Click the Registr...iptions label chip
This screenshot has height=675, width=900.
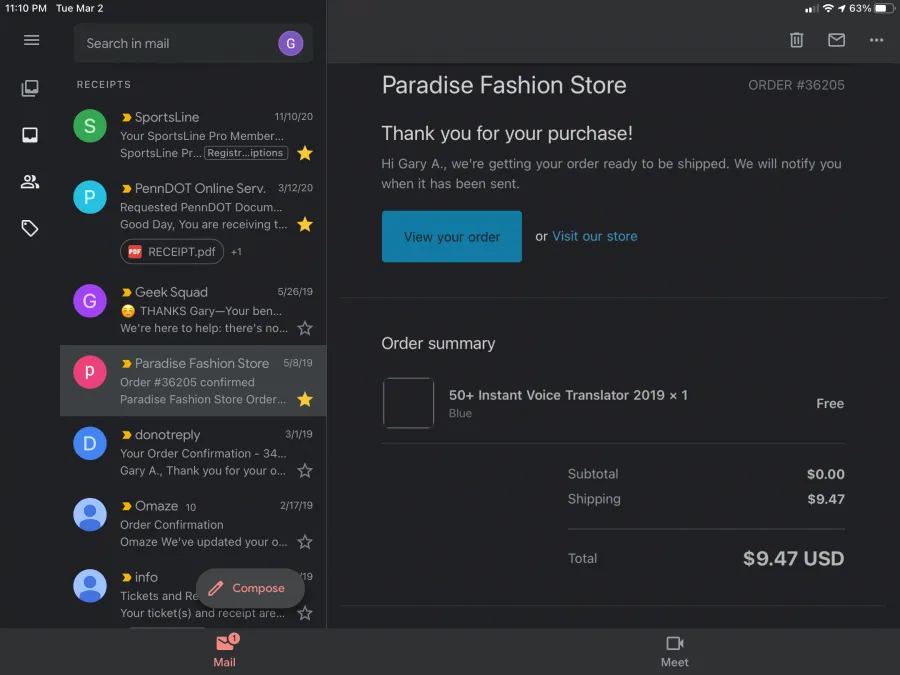(x=246, y=153)
